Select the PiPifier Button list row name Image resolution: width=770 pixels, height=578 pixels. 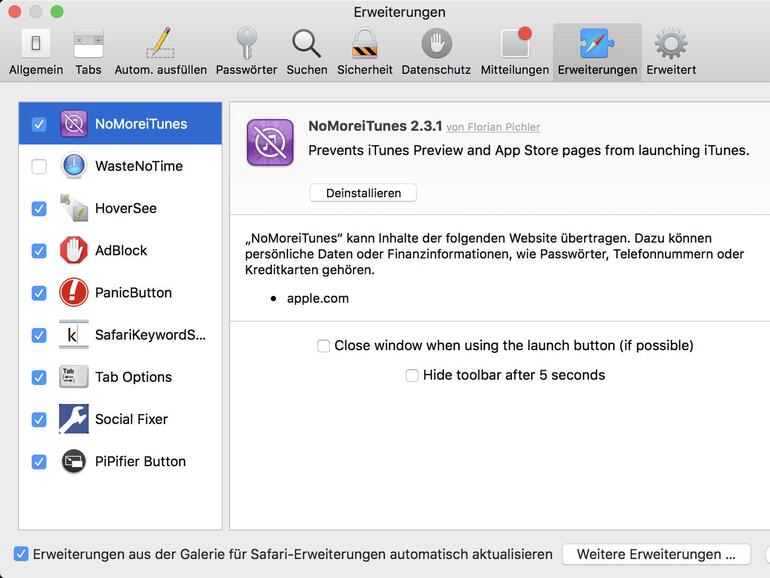tap(140, 462)
